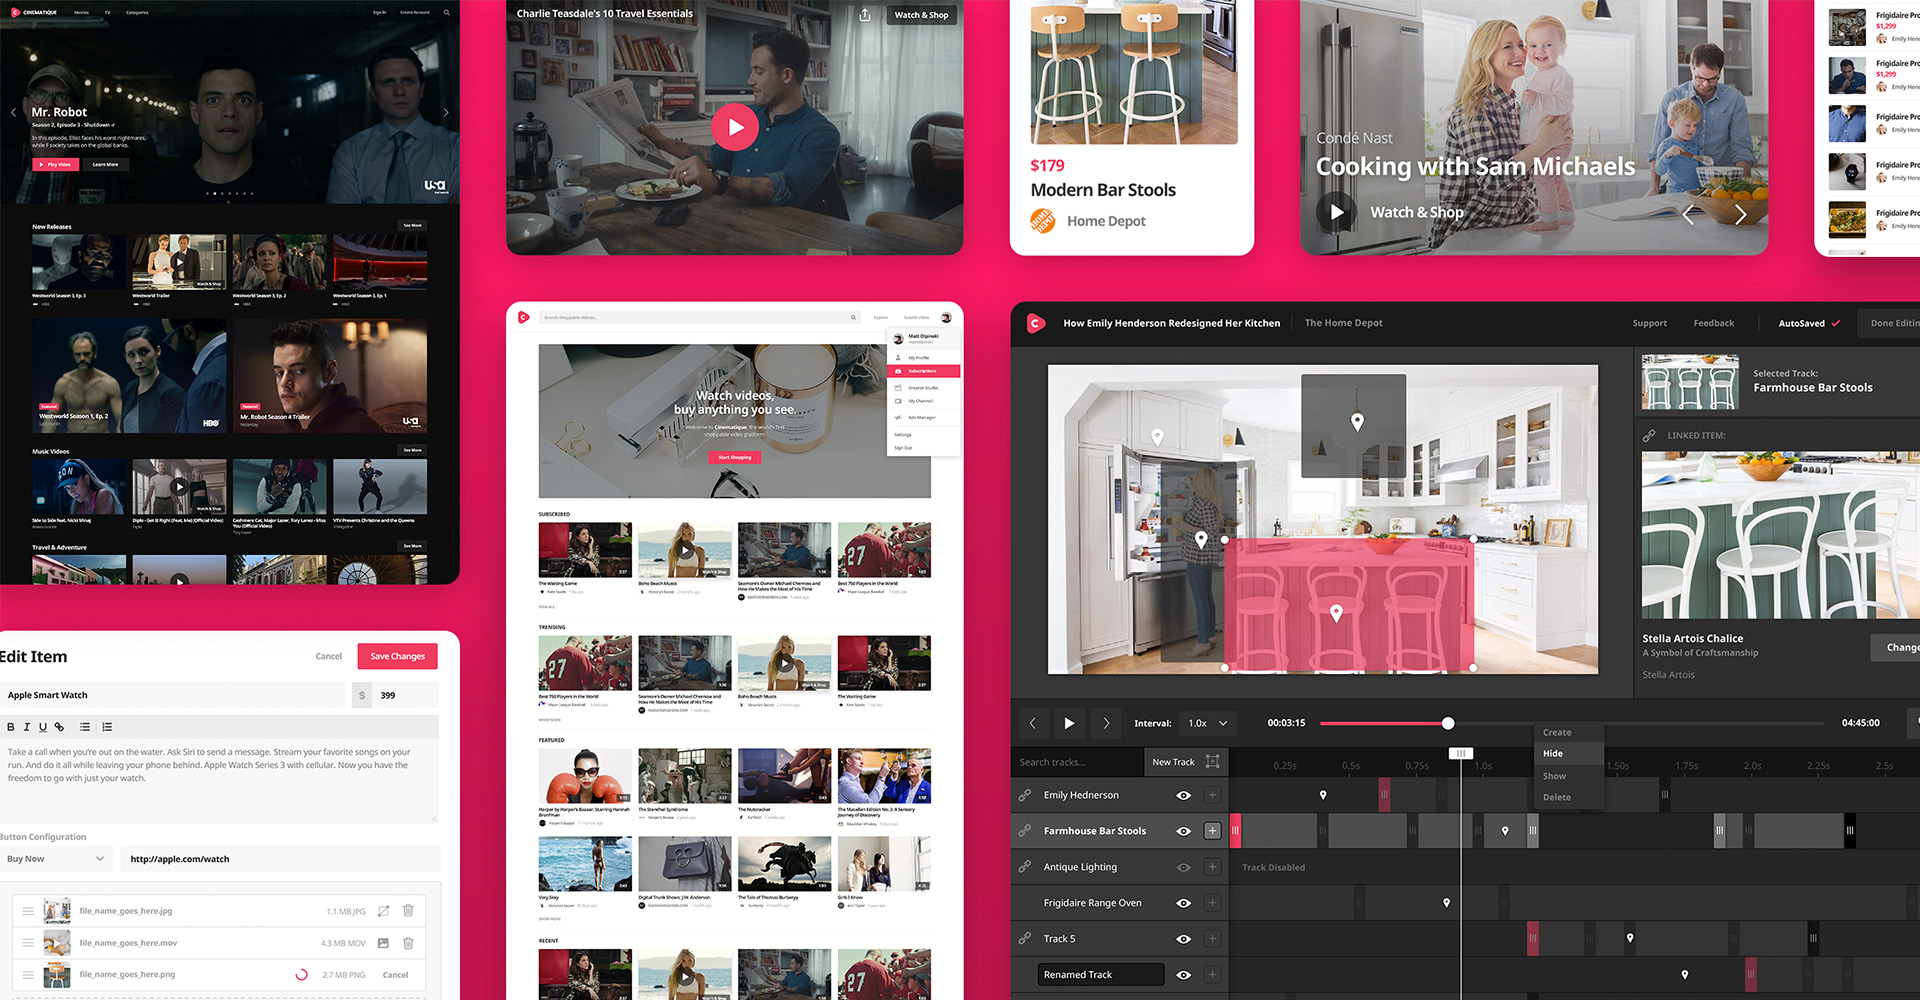Click search magnifier in shoppable videos search bar

tap(853, 317)
